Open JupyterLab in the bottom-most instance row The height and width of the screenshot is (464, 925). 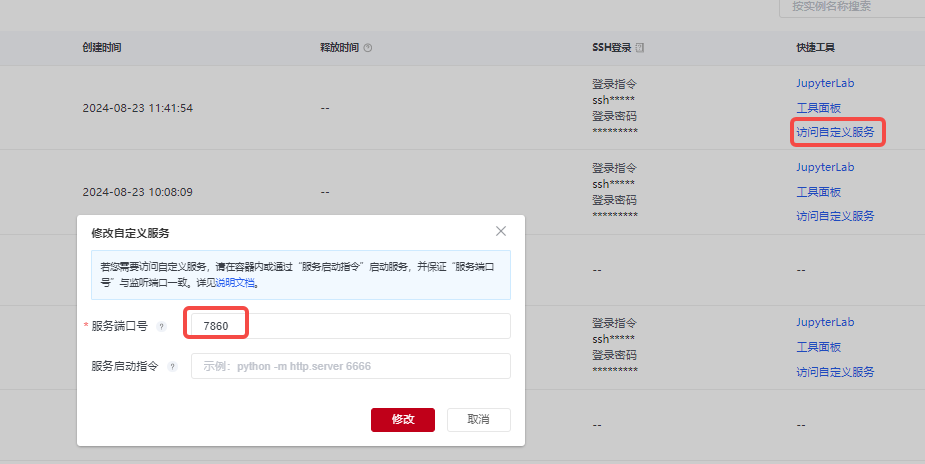825,323
